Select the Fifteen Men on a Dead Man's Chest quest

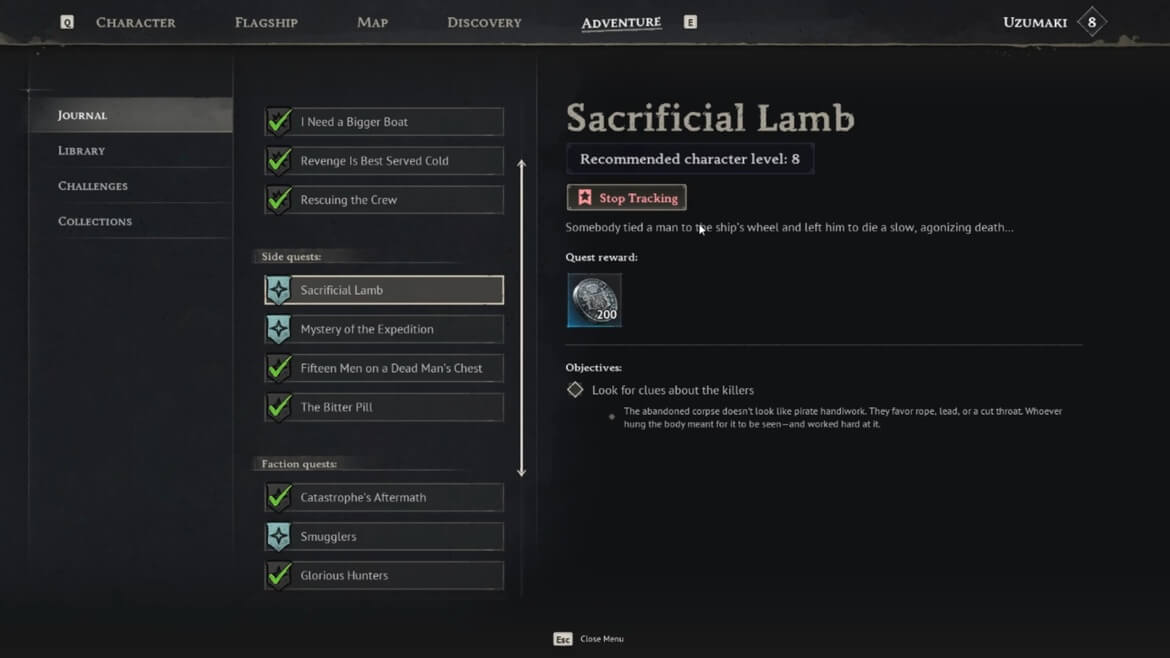[x=391, y=368]
